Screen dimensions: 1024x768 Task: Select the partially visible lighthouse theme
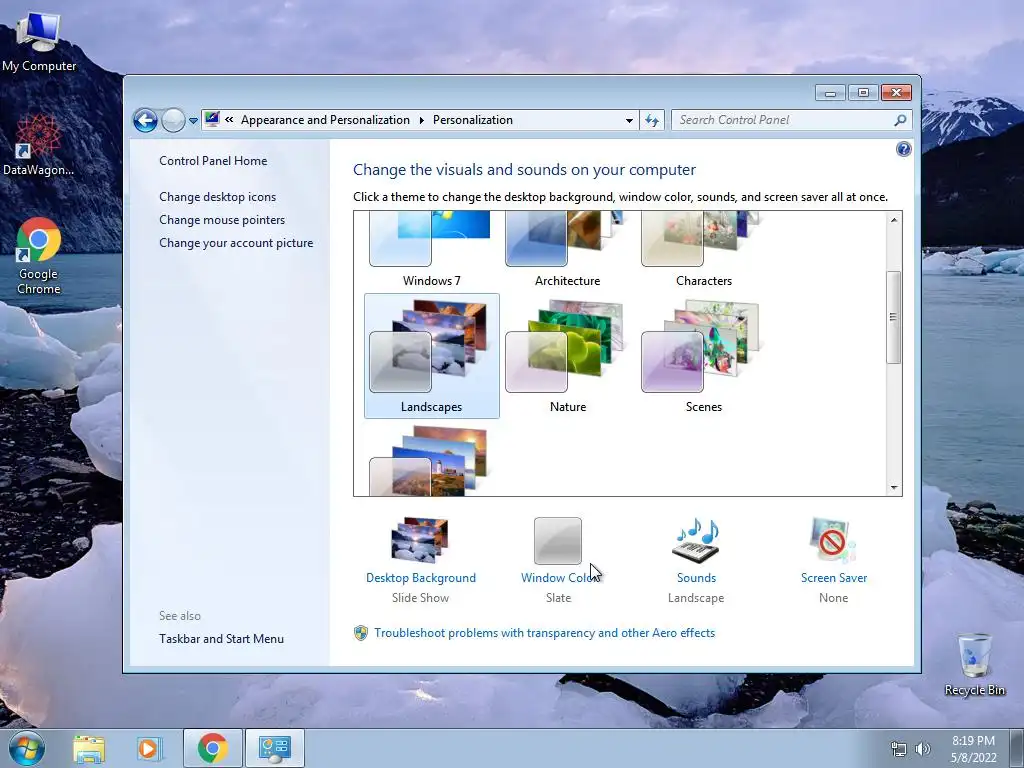431,460
